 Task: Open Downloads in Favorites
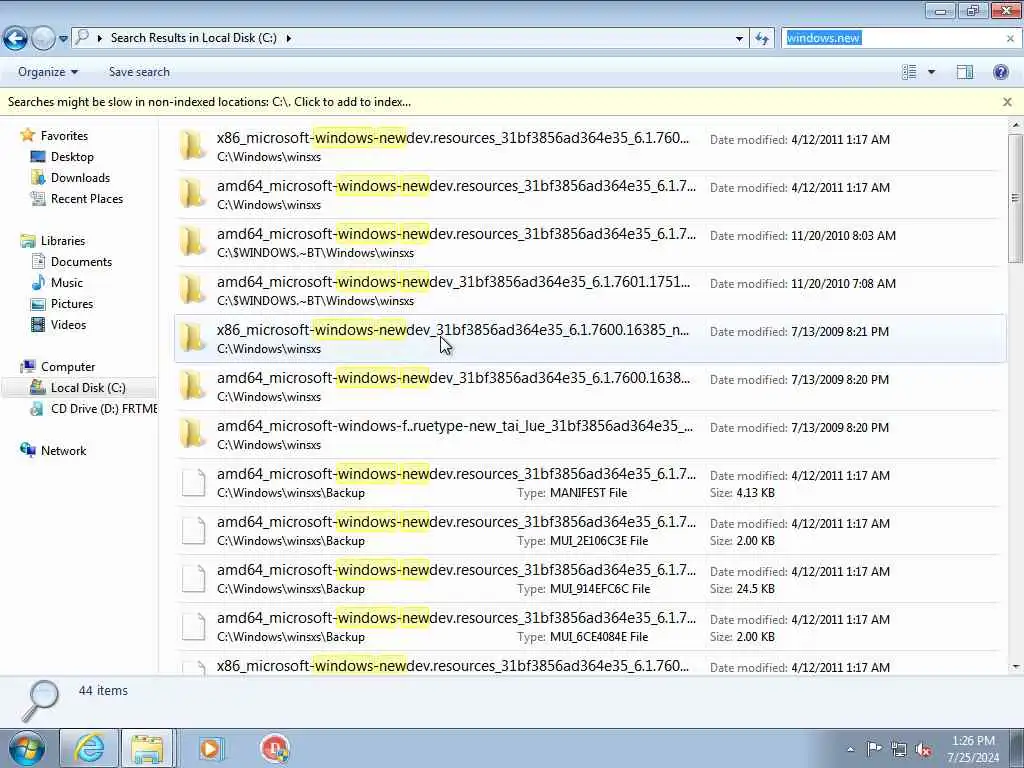pyautogui.click(x=80, y=178)
